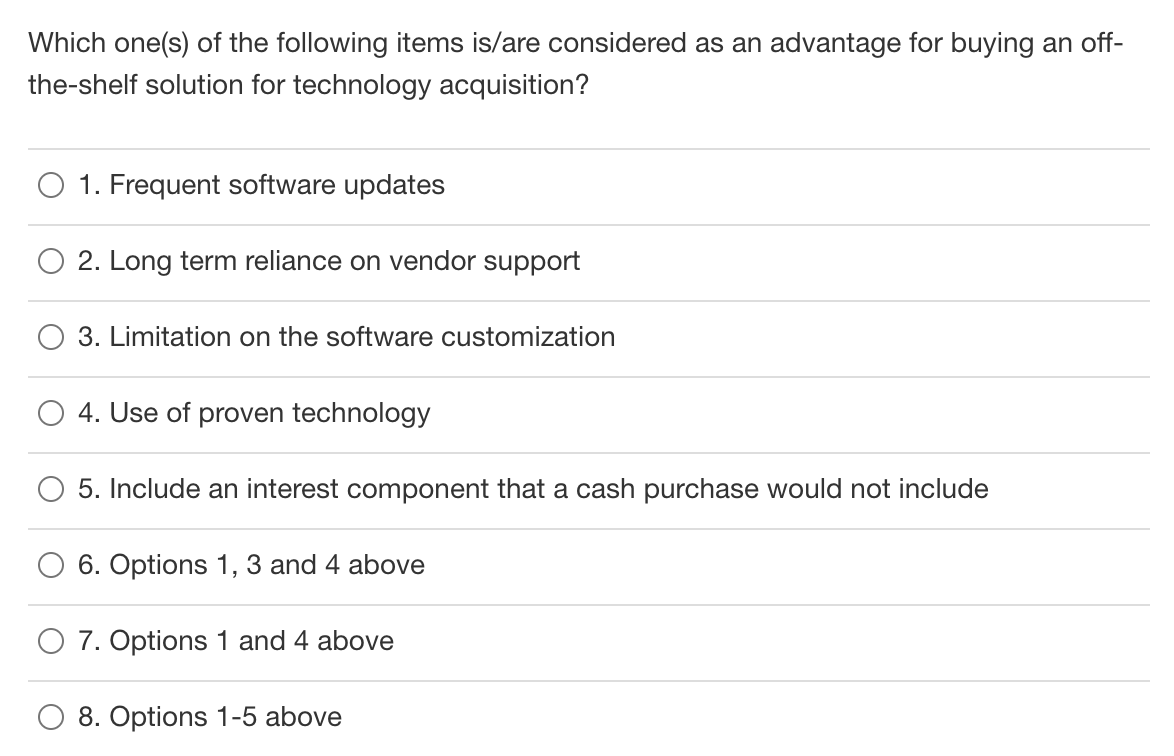Click the text '3. Limitation on the software customization'
This screenshot has height=756, width=1174.
coord(347,337)
